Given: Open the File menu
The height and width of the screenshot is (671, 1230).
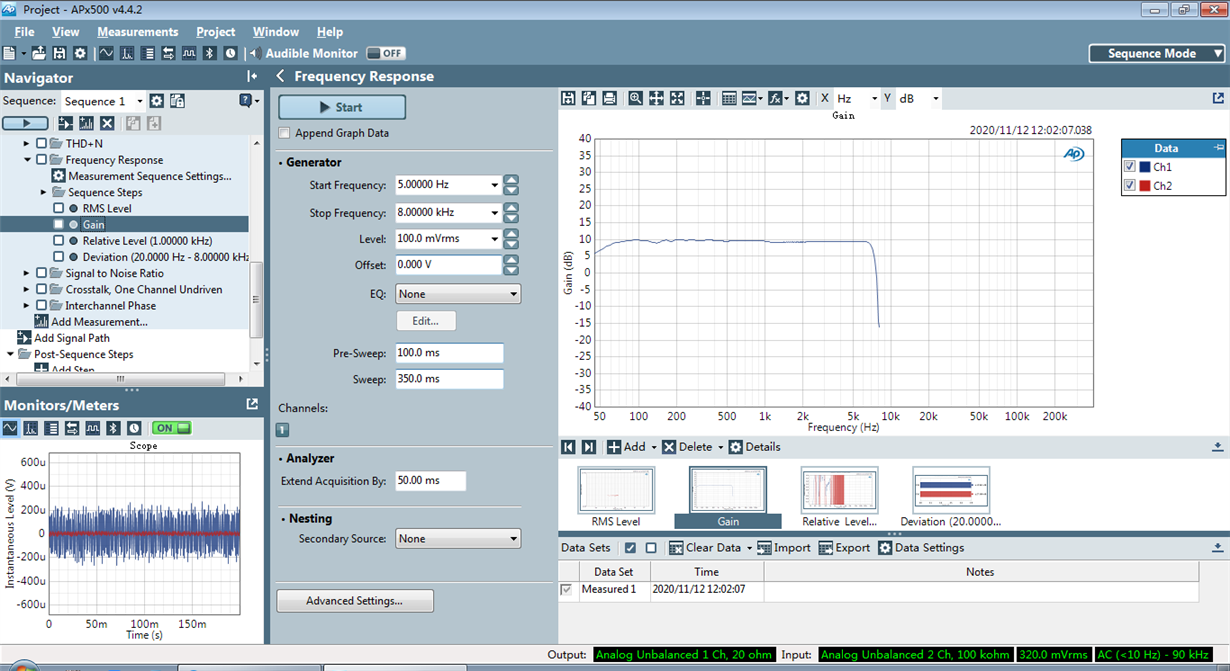Looking at the screenshot, I should (24, 32).
